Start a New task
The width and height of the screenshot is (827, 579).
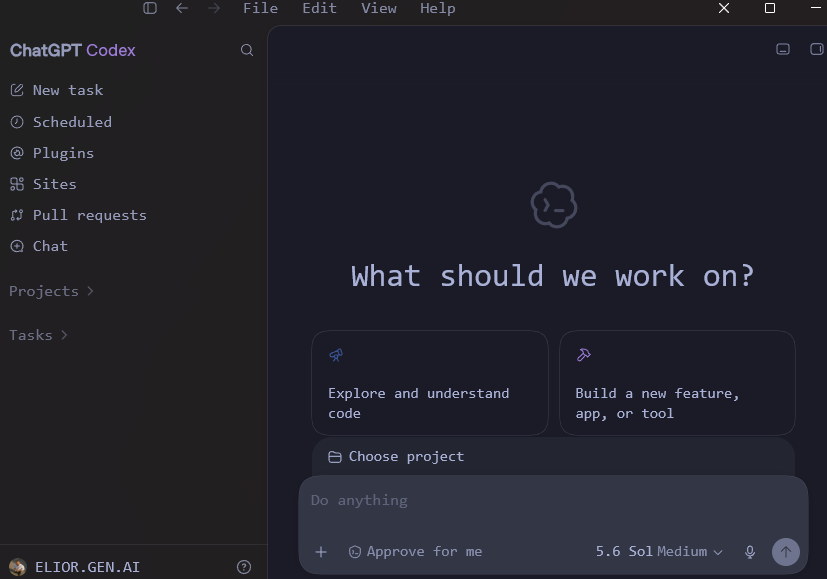[68, 90]
